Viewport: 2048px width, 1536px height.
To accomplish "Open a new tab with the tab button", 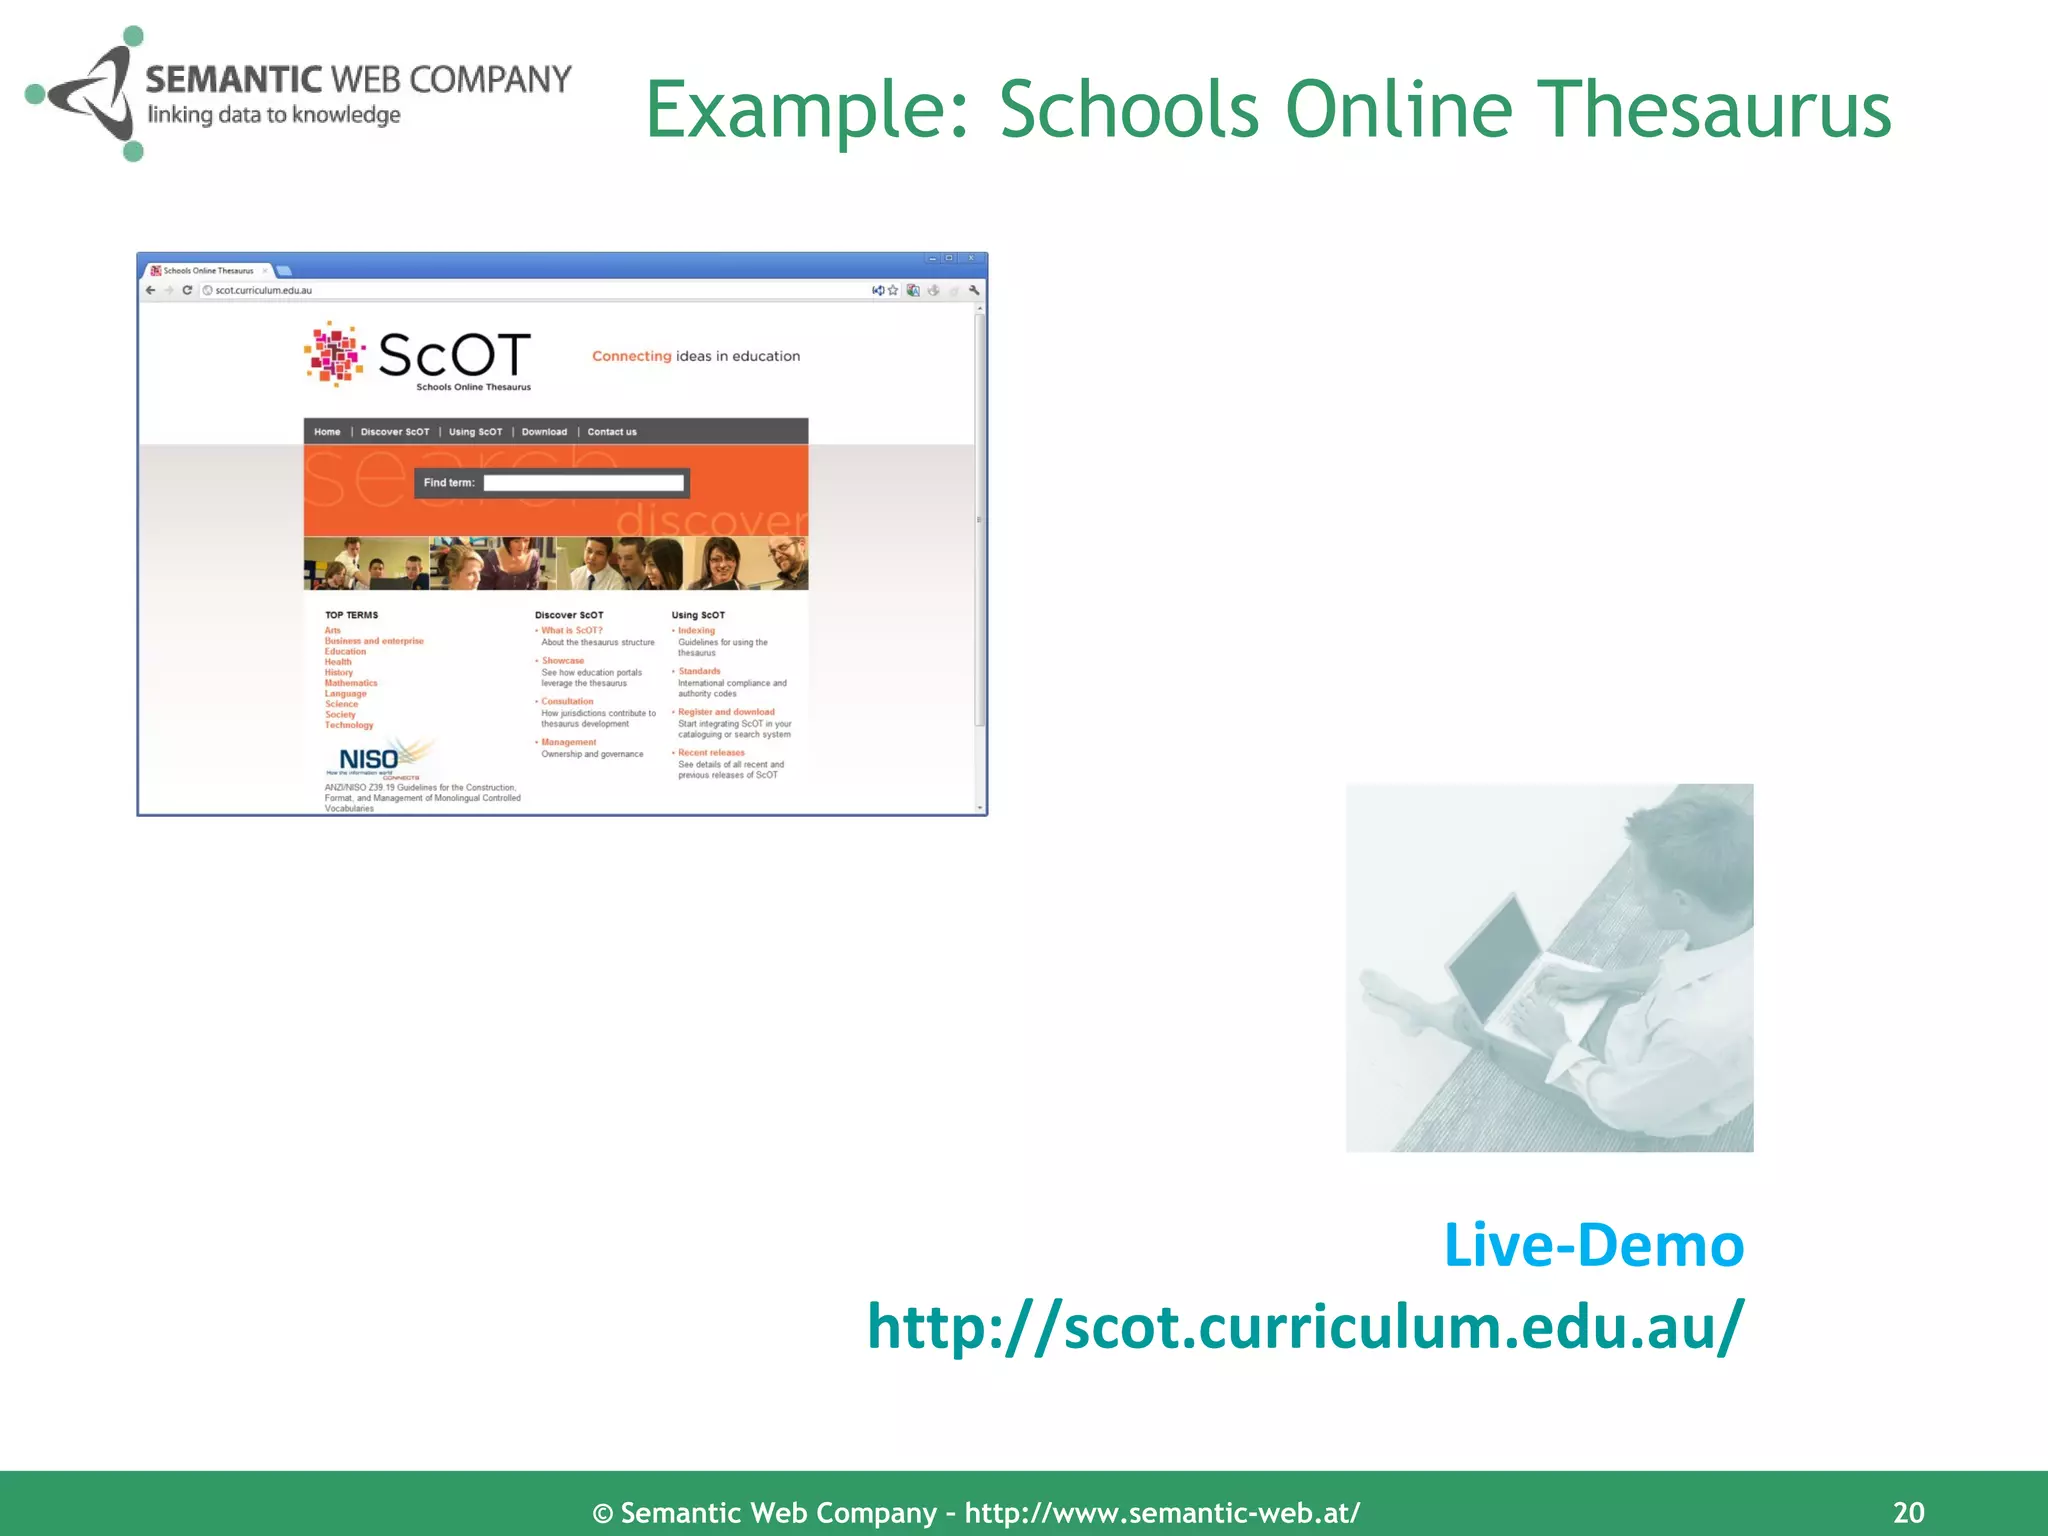I will point(283,271).
